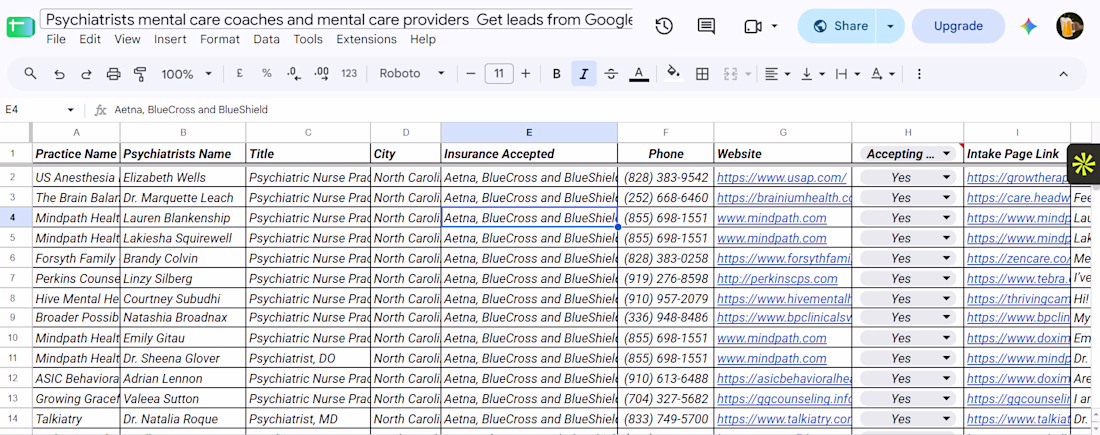Open the Format menu
The height and width of the screenshot is (435, 1100).
click(x=220, y=39)
